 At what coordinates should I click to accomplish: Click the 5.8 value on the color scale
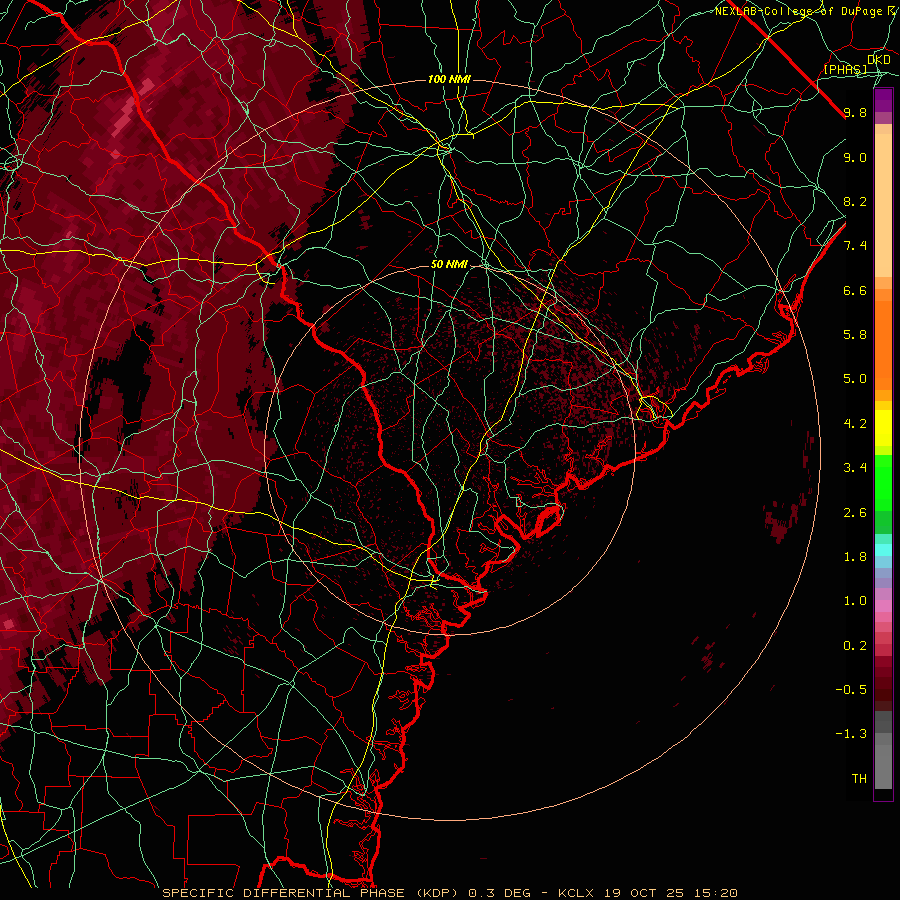pyautogui.click(x=855, y=335)
